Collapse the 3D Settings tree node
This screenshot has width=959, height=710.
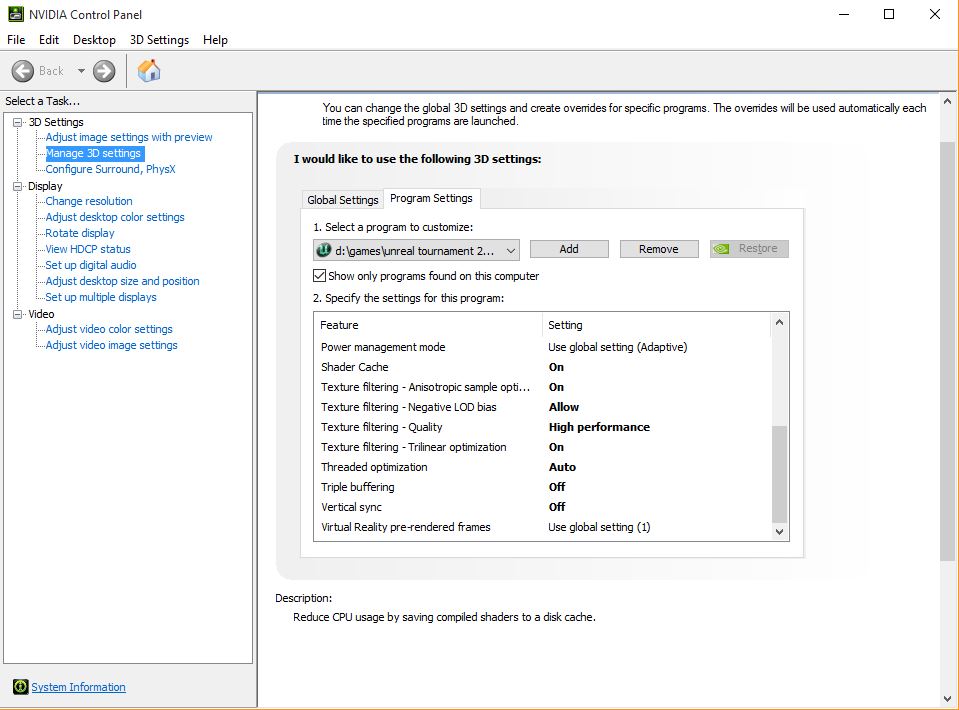pyautogui.click(x=17, y=122)
